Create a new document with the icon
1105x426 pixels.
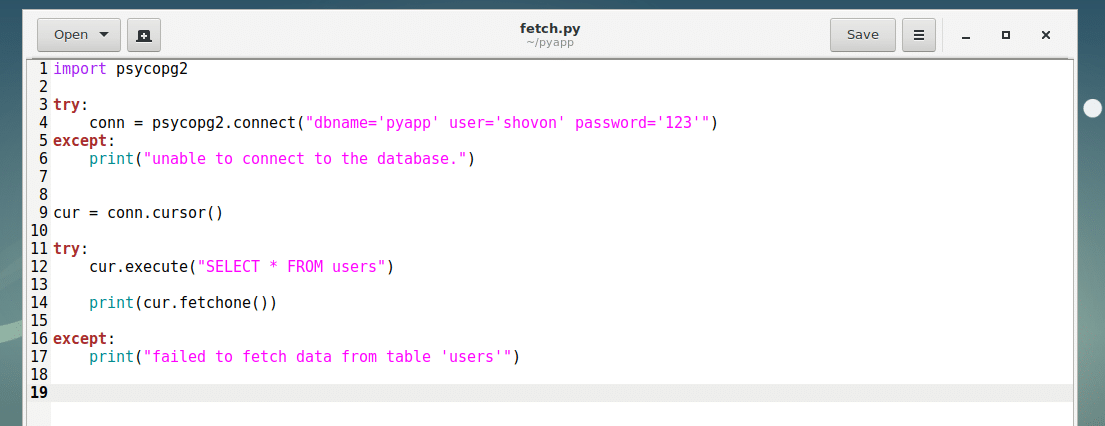pyautogui.click(x=144, y=35)
